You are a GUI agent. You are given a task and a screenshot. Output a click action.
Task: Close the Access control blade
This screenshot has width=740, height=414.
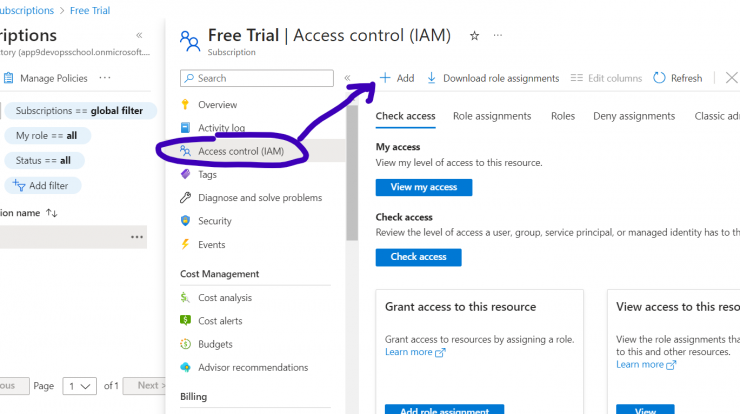pos(732,78)
